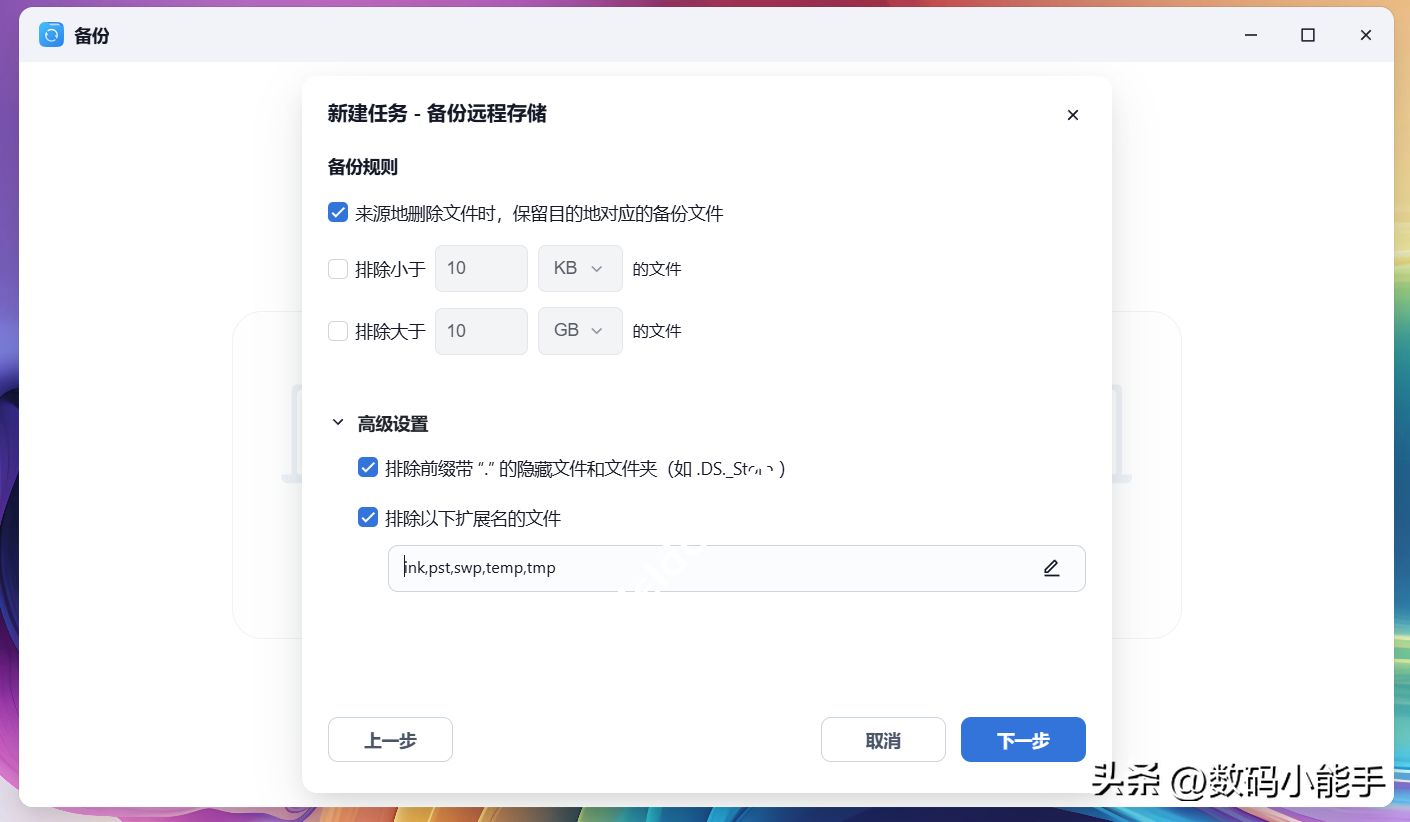The height and width of the screenshot is (822, 1410).
Task: Maximize the 备份 window
Action: pos(1308,35)
